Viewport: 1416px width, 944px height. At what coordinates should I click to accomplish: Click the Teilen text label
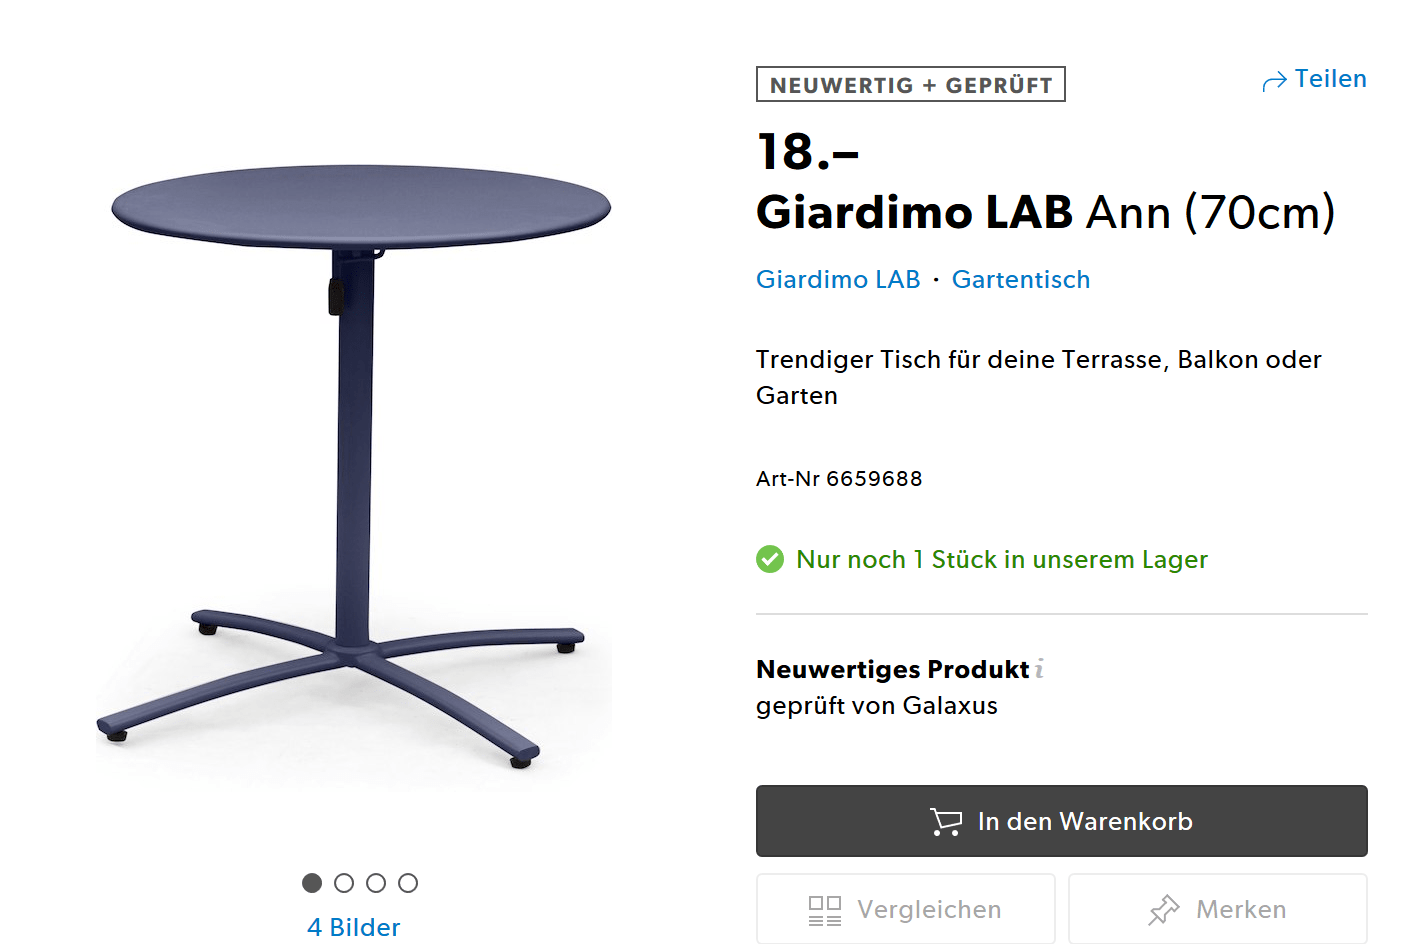tap(1330, 79)
